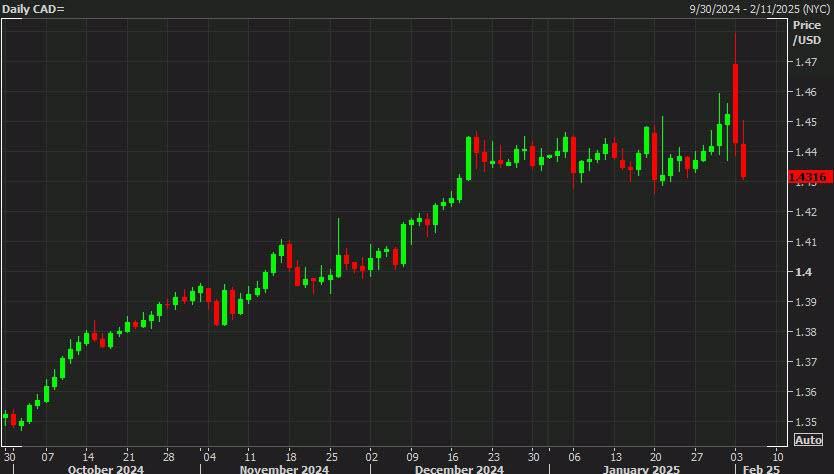834x474 pixels.
Task: Click the 1.47 price axis label
Action: tap(806, 62)
